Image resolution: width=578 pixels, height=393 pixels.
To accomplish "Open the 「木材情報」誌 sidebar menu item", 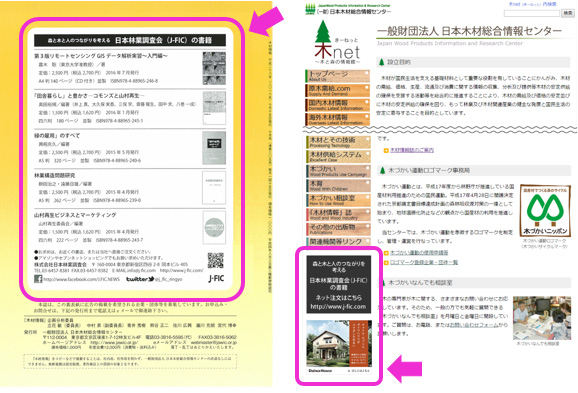I will click(x=338, y=215).
